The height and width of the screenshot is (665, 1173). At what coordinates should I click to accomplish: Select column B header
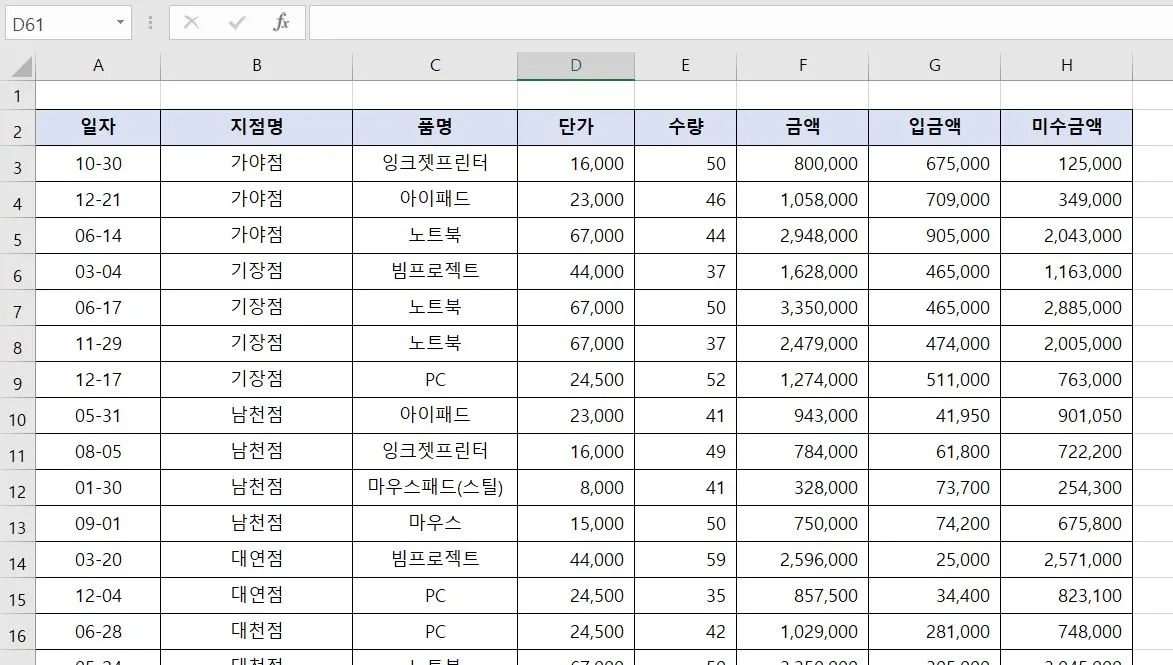pyautogui.click(x=257, y=66)
